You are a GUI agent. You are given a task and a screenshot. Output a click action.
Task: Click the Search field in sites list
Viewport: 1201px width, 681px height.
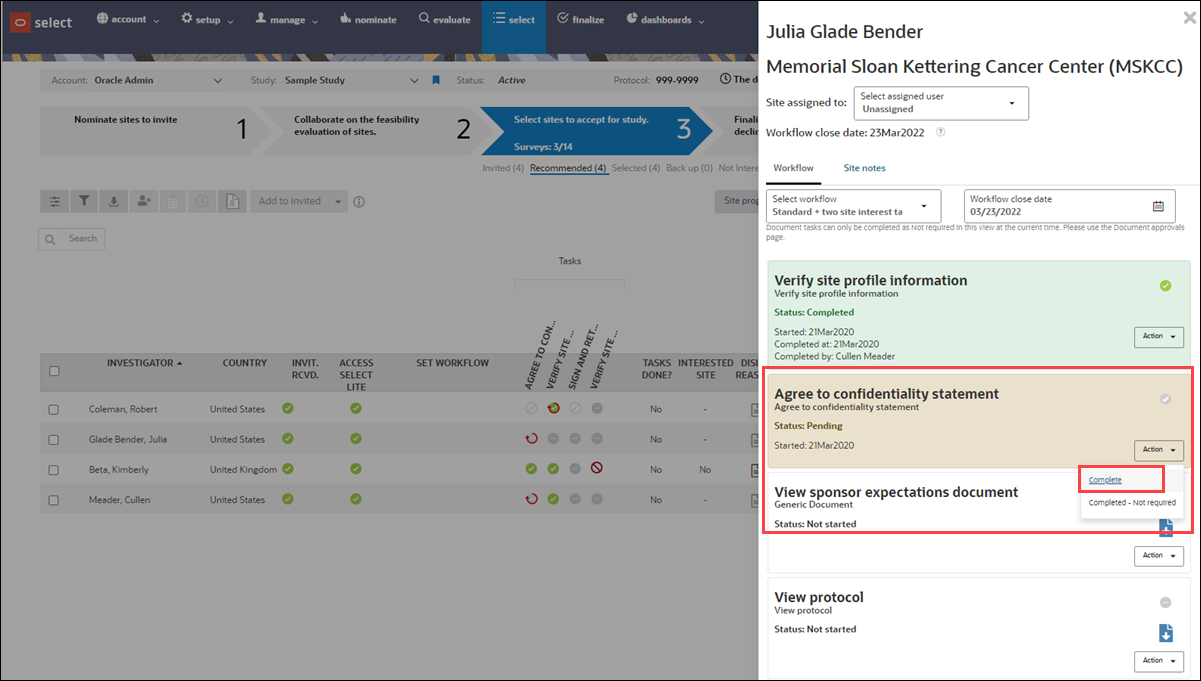pyautogui.click(x=72, y=239)
